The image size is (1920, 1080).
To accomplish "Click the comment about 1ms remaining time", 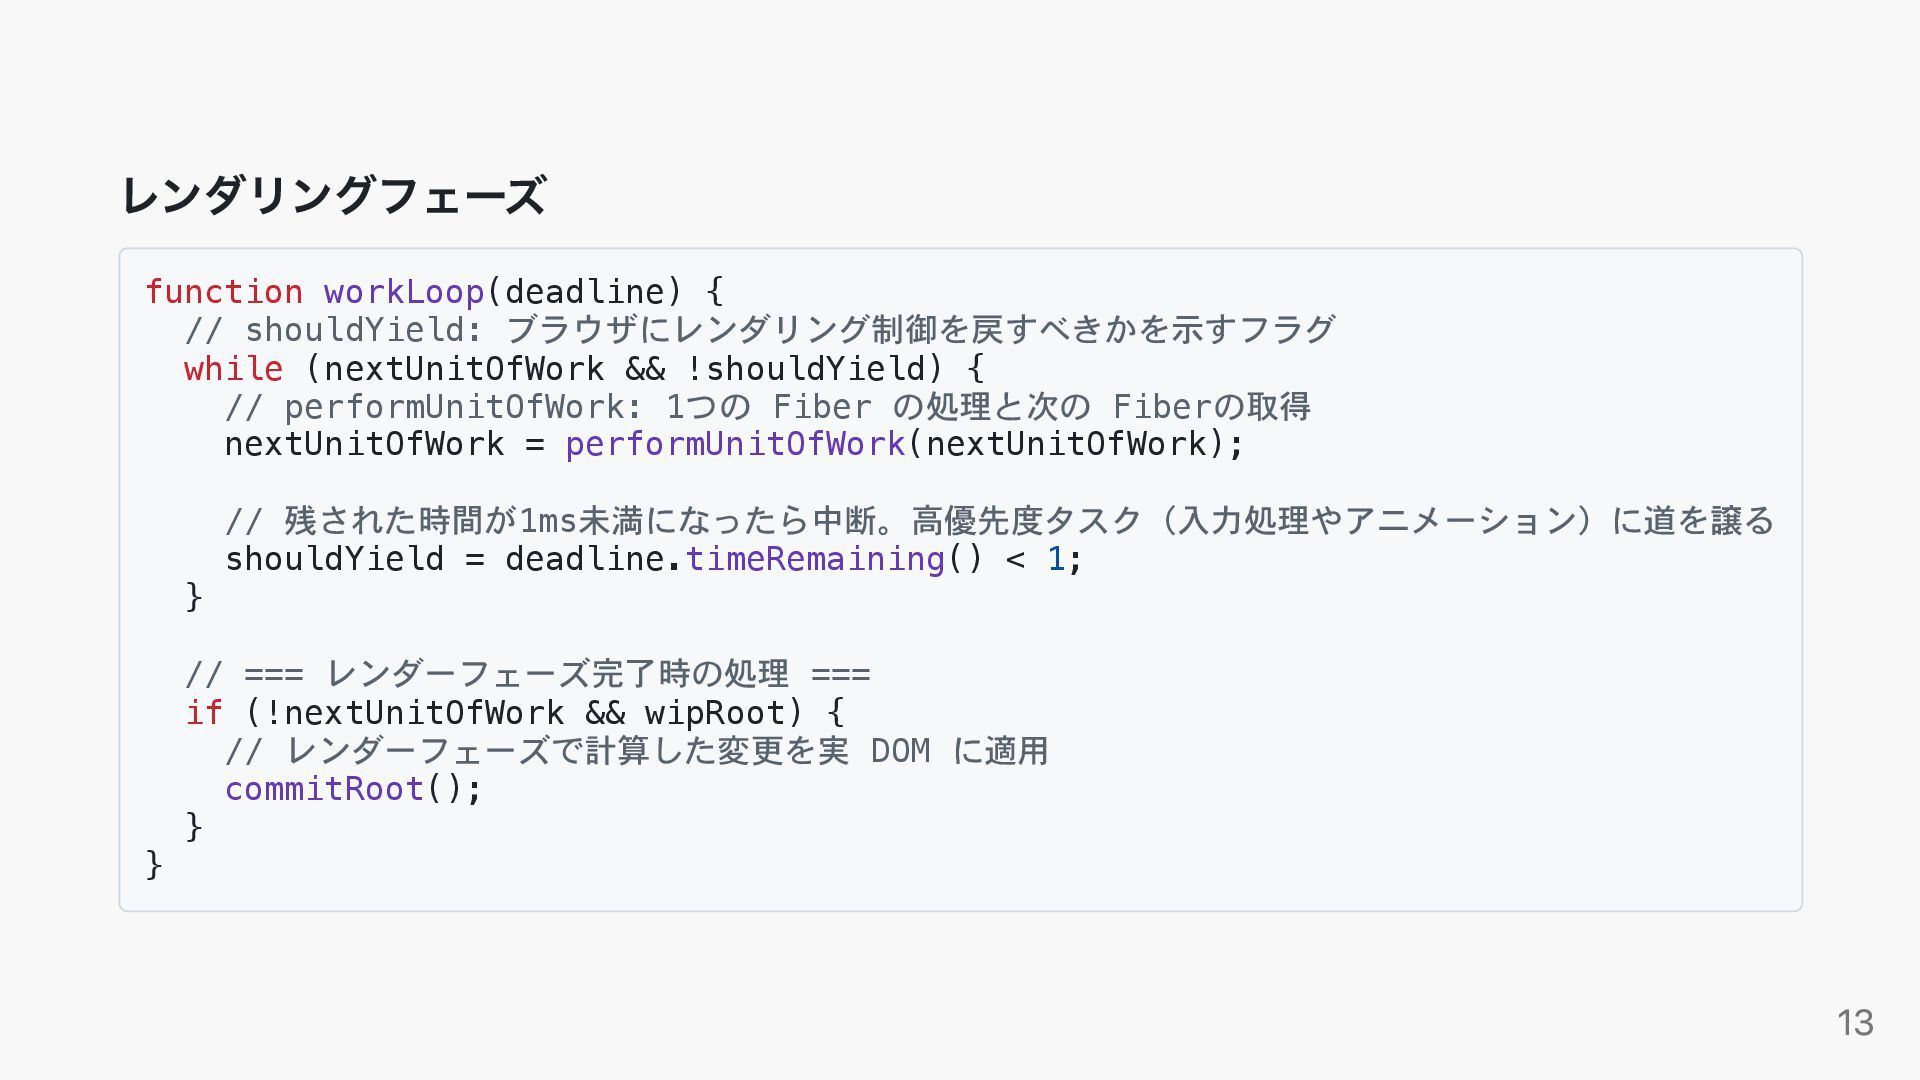I will coord(1000,521).
